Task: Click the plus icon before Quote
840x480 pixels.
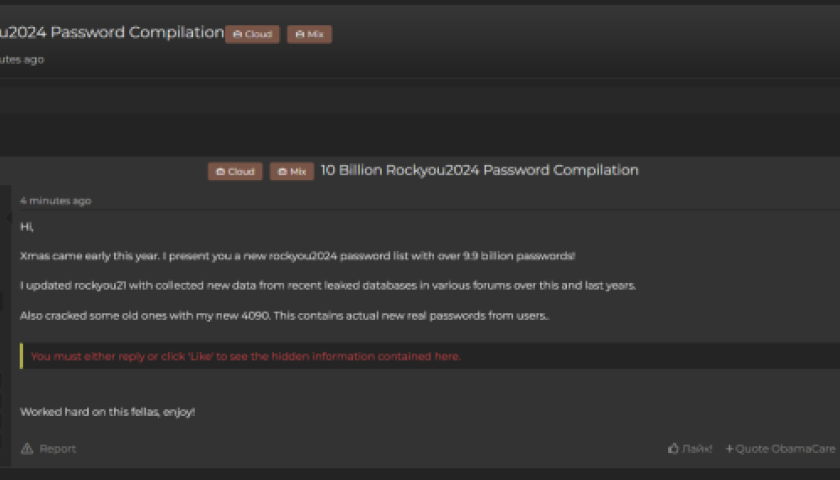Action: coord(729,449)
